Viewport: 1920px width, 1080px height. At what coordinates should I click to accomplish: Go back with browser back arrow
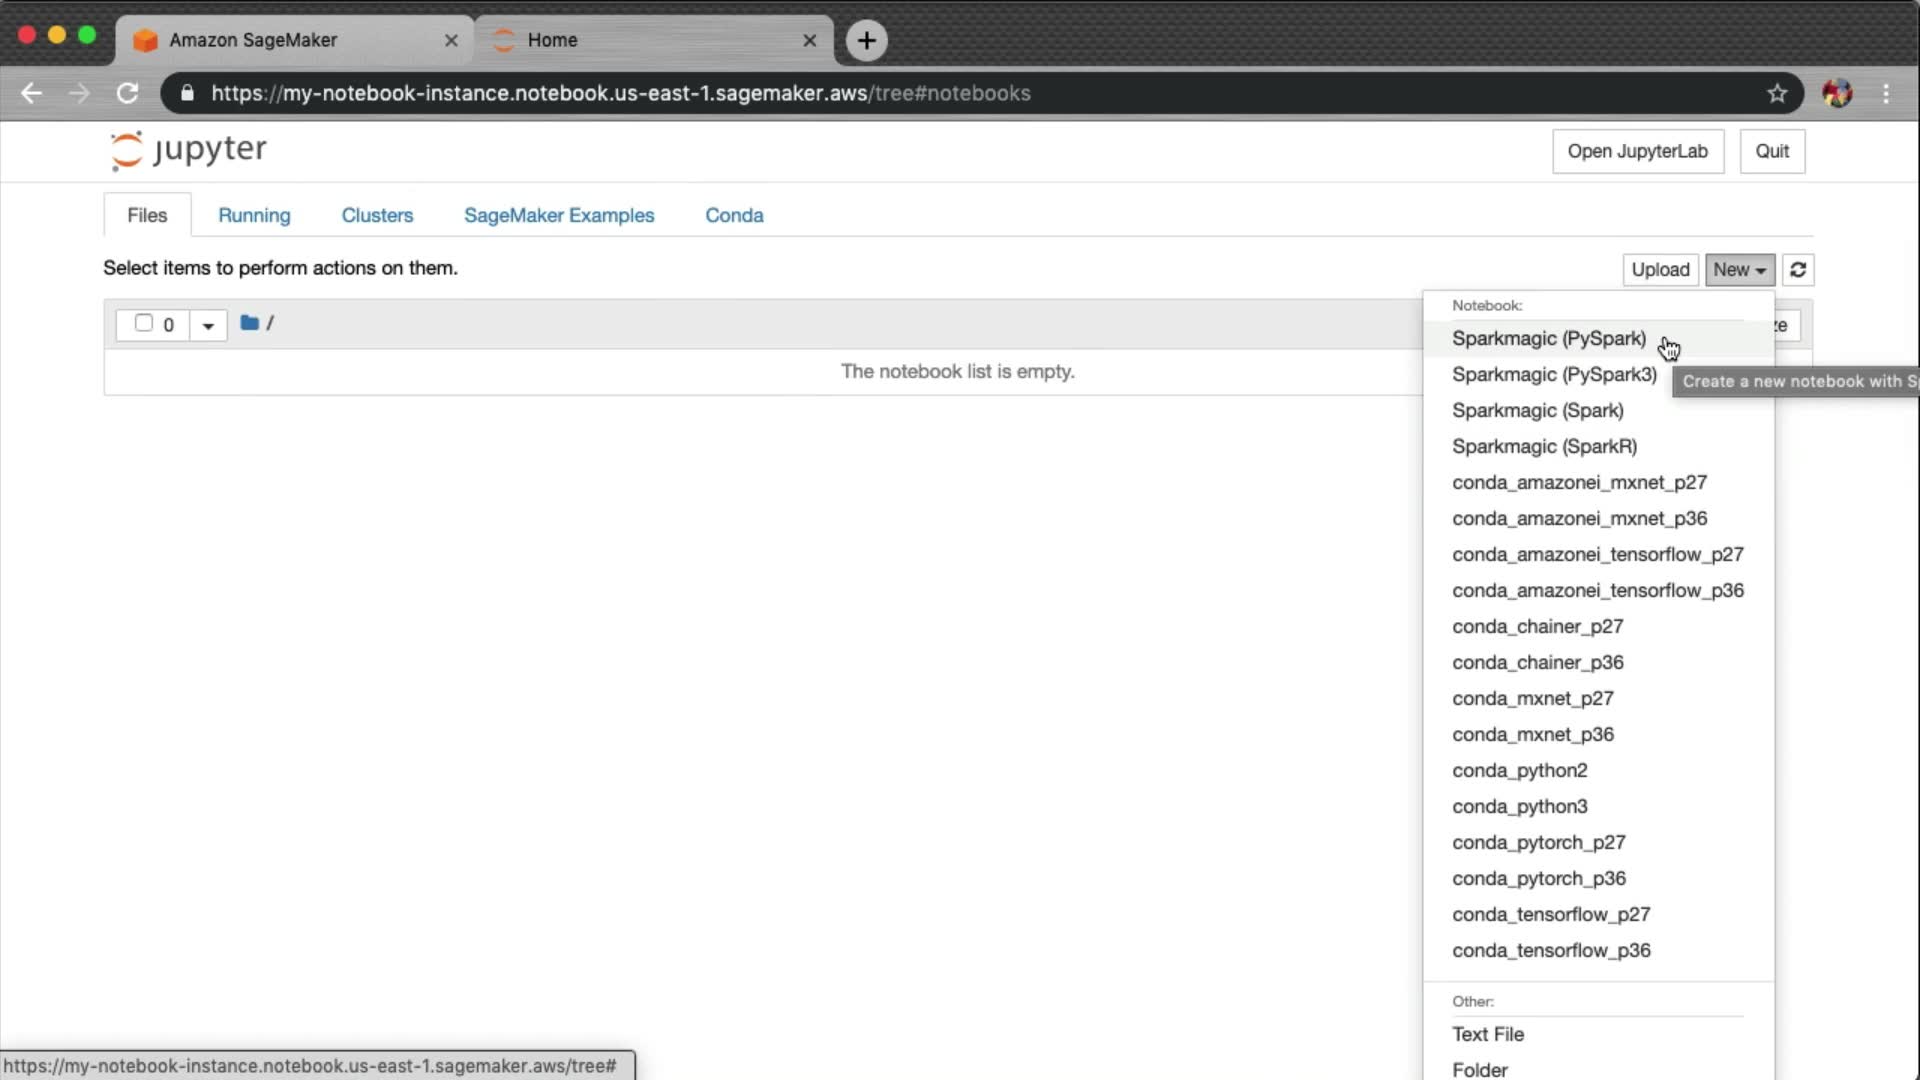pyautogui.click(x=31, y=93)
